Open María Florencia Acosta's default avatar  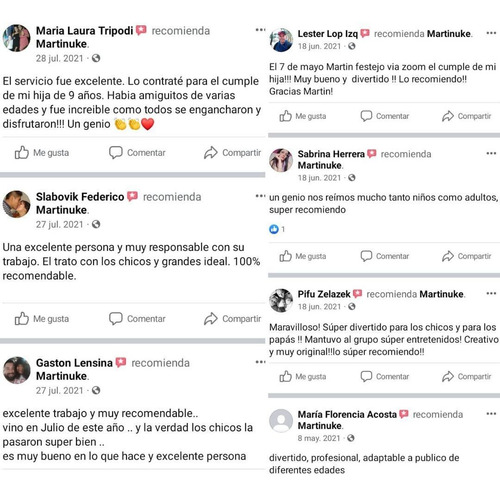click(281, 421)
